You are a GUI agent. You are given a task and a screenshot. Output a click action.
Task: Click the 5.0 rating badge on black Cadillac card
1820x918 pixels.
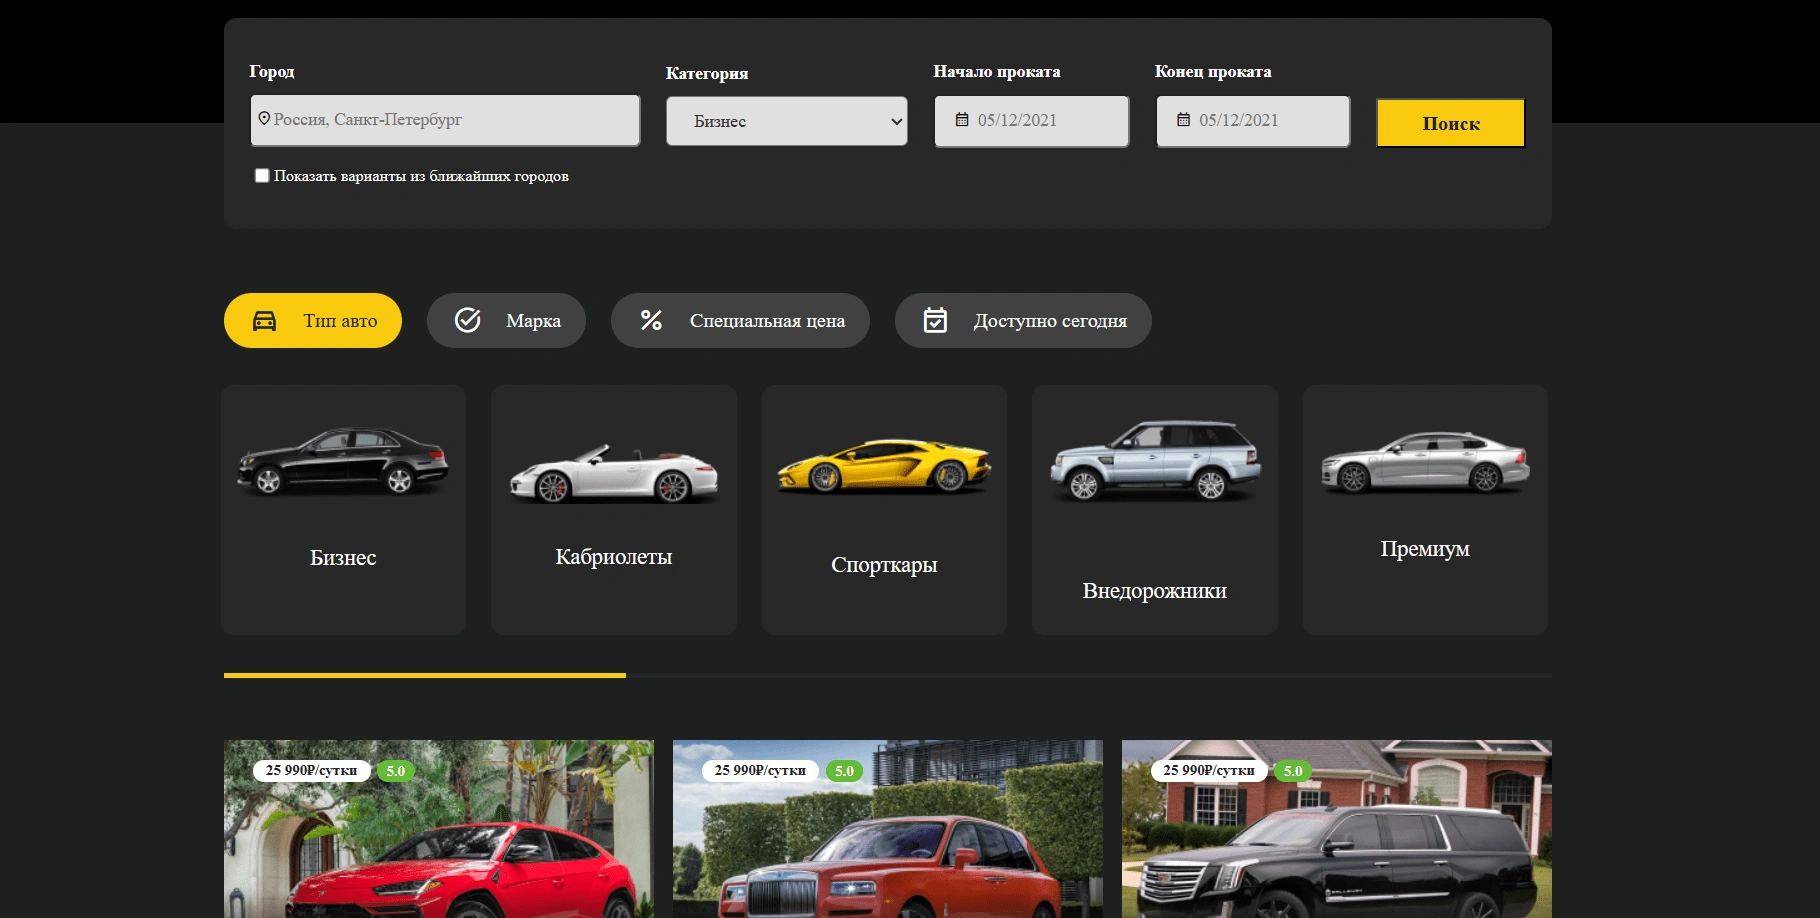(x=1293, y=771)
